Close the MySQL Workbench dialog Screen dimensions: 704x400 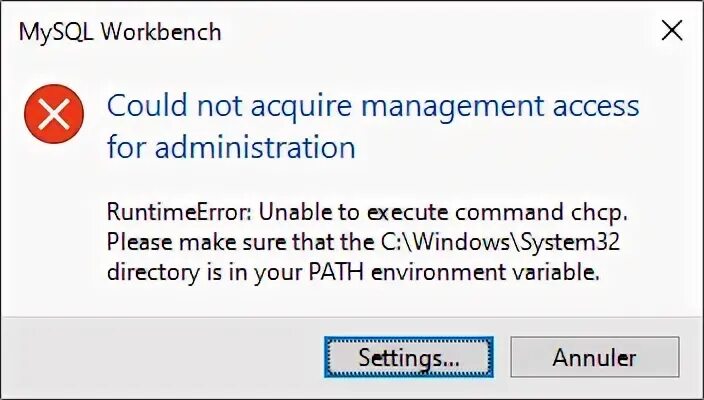tap(672, 31)
